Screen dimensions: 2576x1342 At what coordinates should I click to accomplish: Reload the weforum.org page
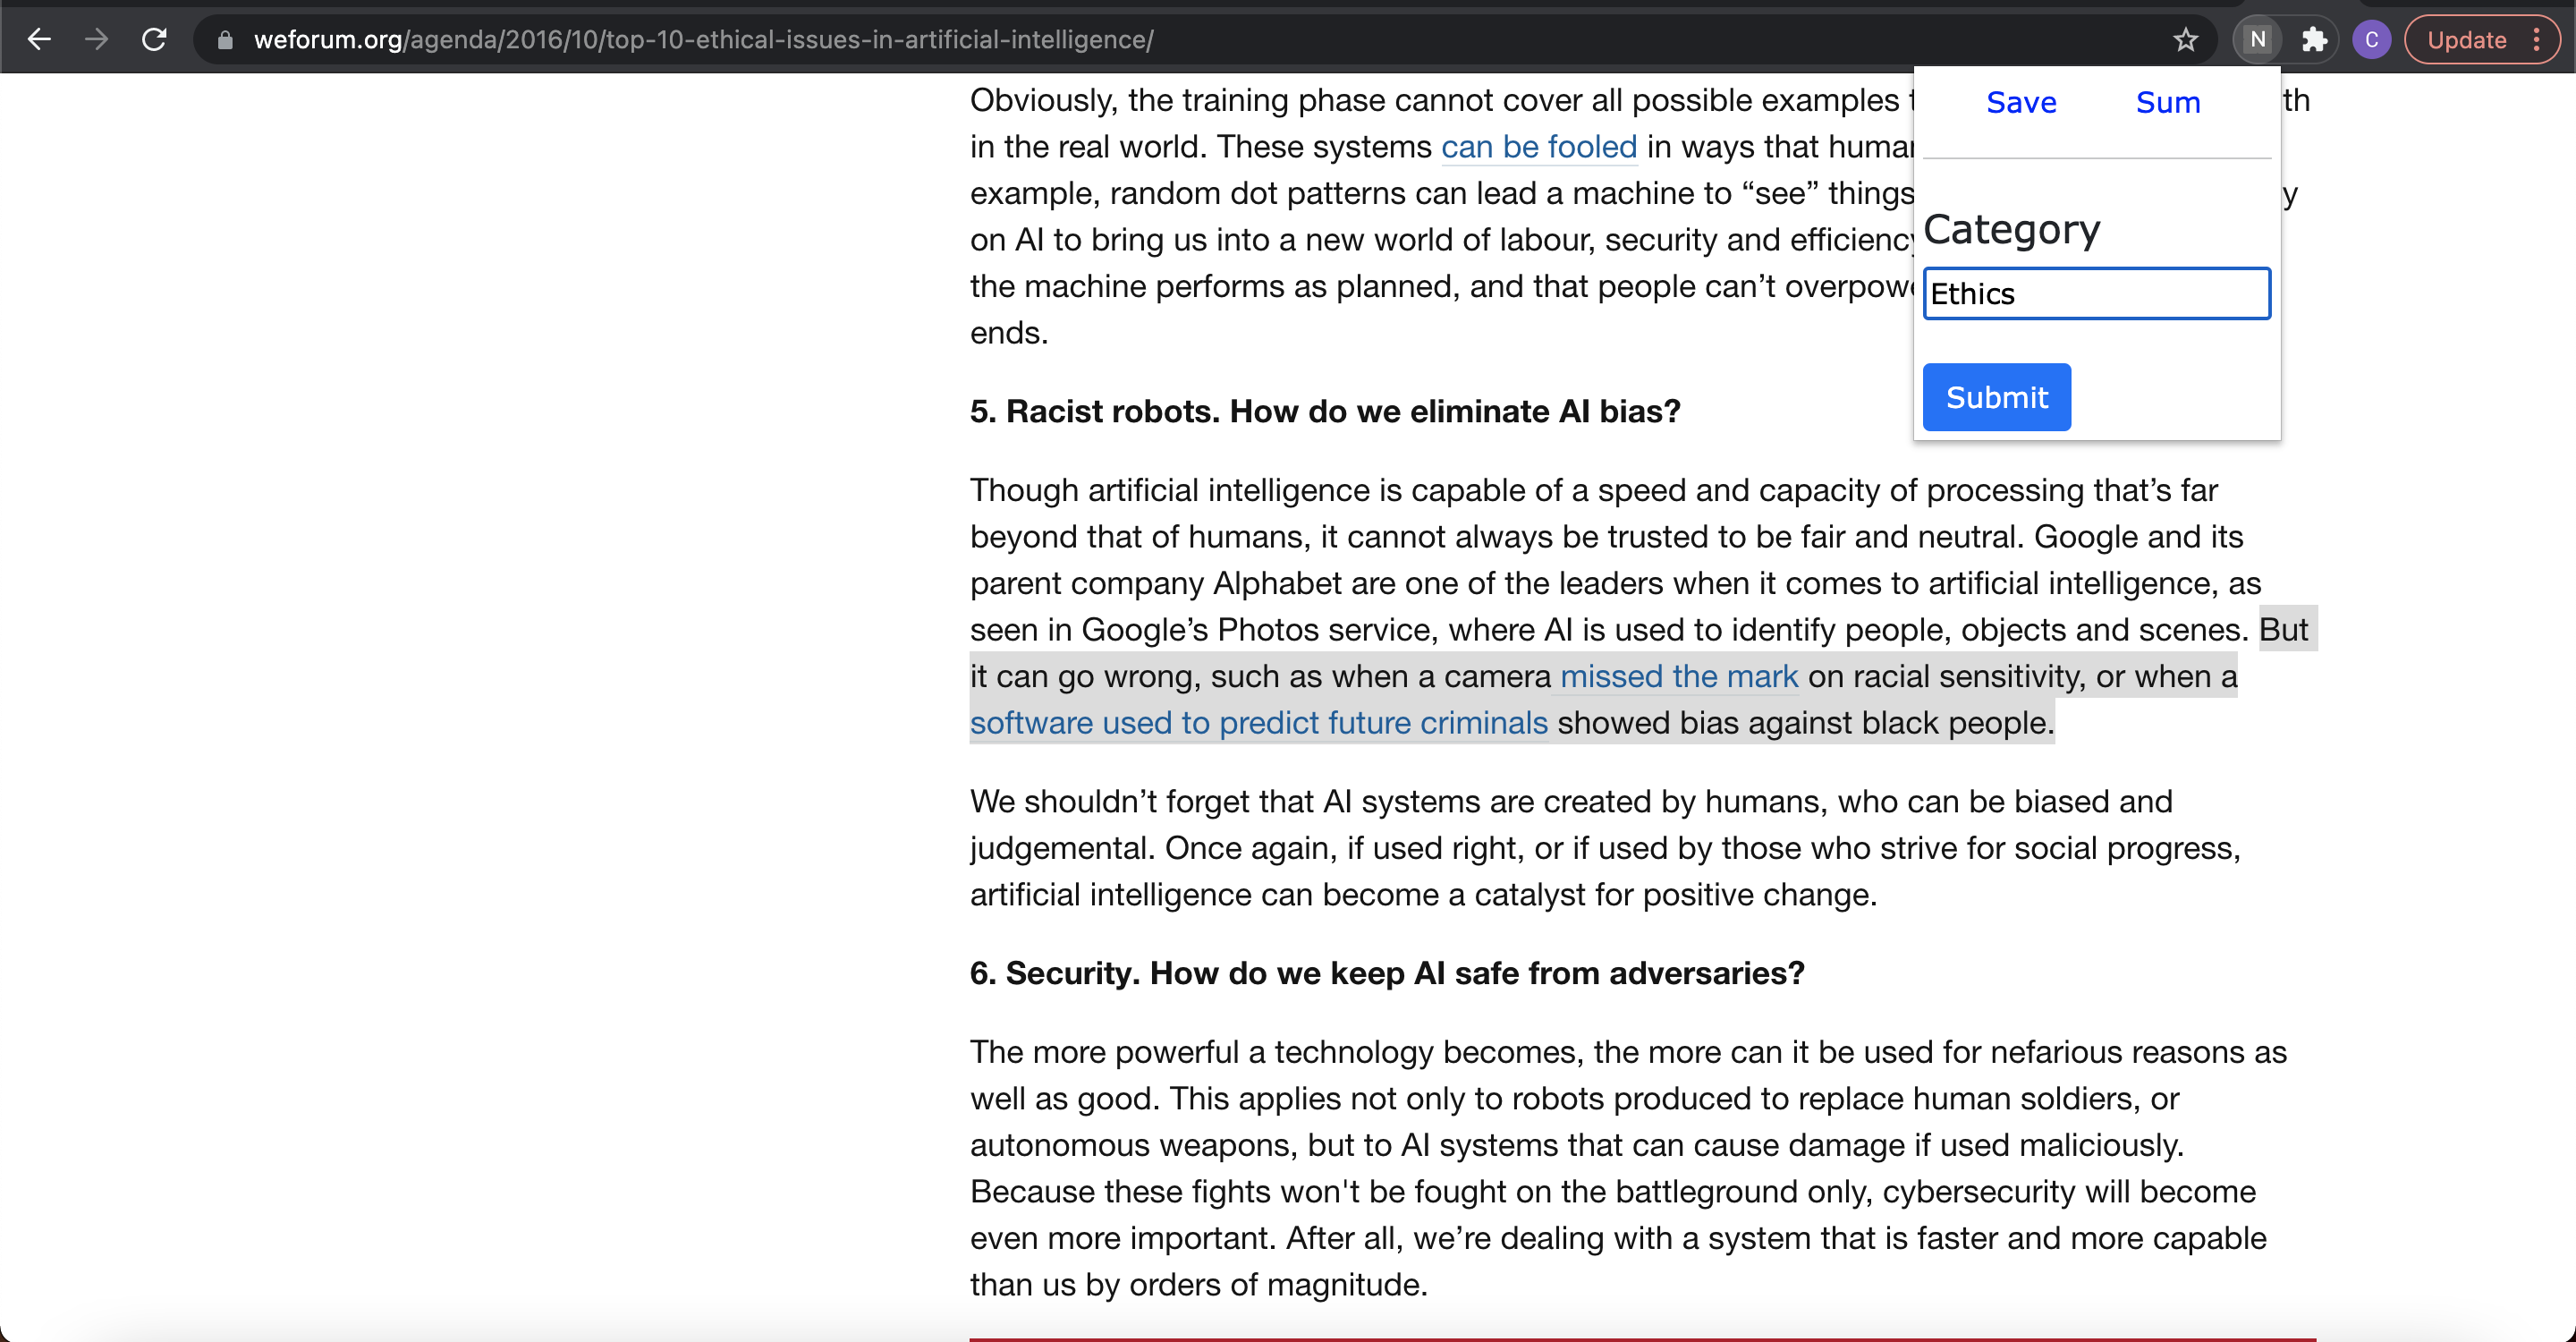tap(154, 40)
